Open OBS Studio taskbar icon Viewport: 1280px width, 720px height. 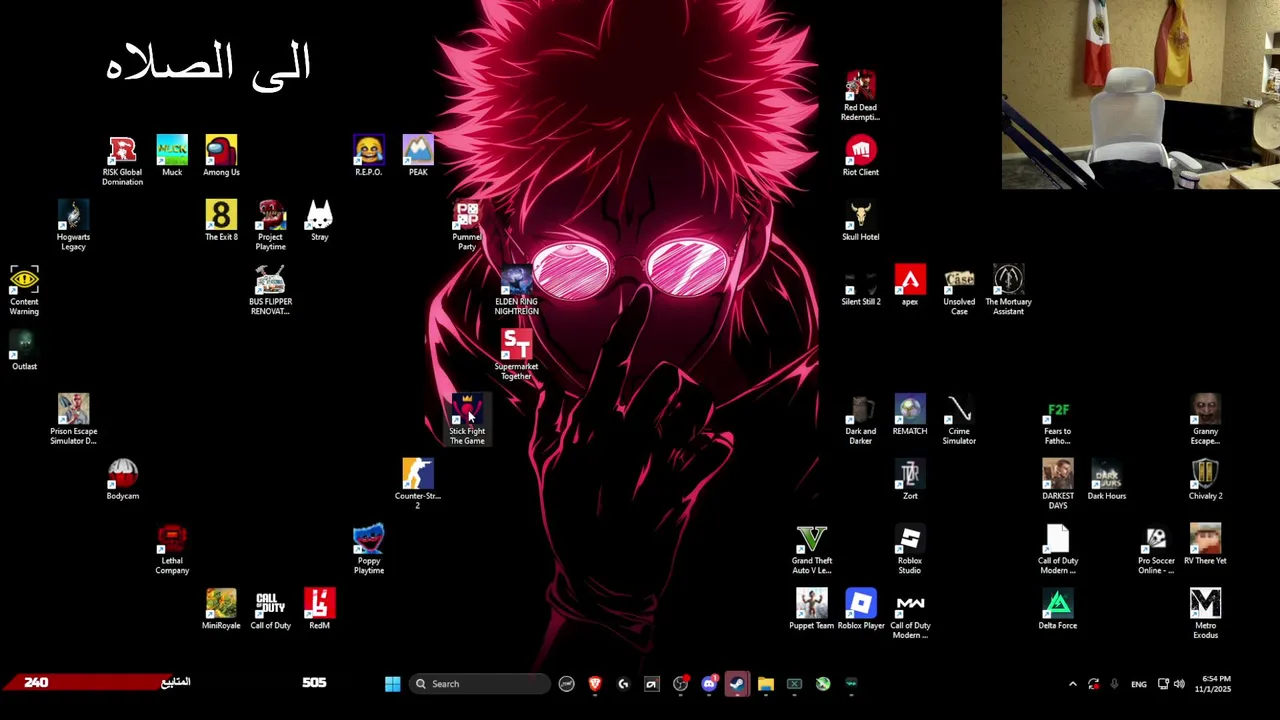[x=680, y=684]
